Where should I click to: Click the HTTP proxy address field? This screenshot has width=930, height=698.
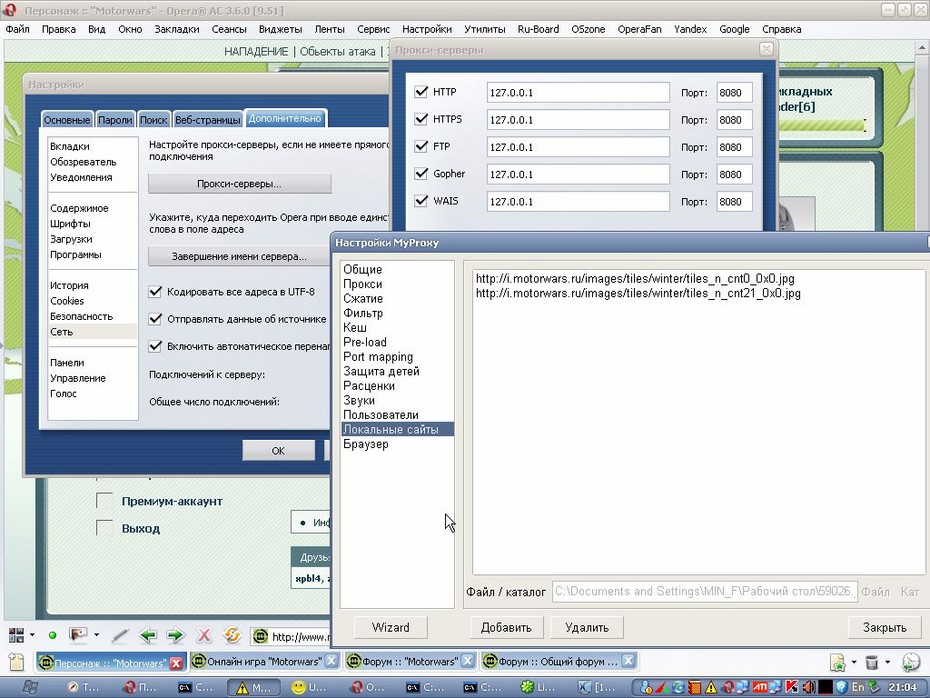pyautogui.click(x=578, y=93)
